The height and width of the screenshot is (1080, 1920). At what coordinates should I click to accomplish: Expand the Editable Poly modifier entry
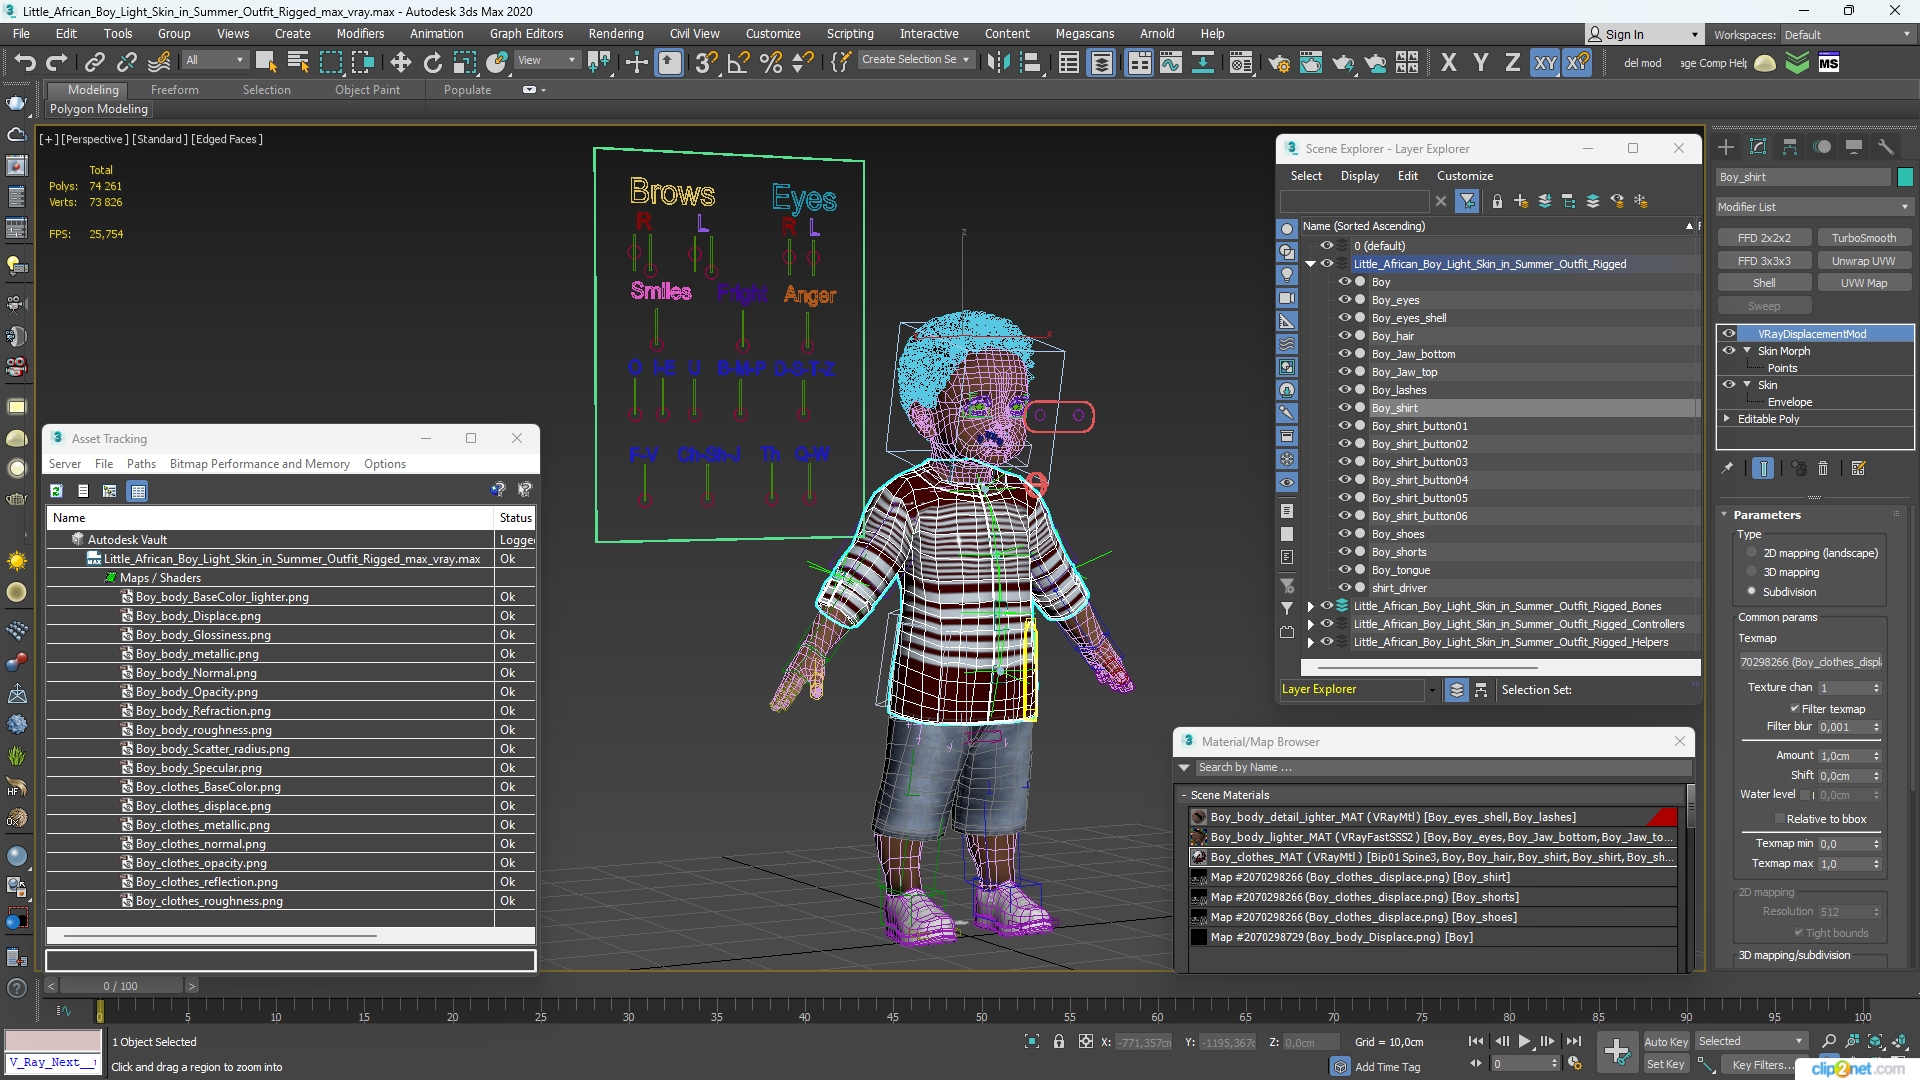(1727, 419)
